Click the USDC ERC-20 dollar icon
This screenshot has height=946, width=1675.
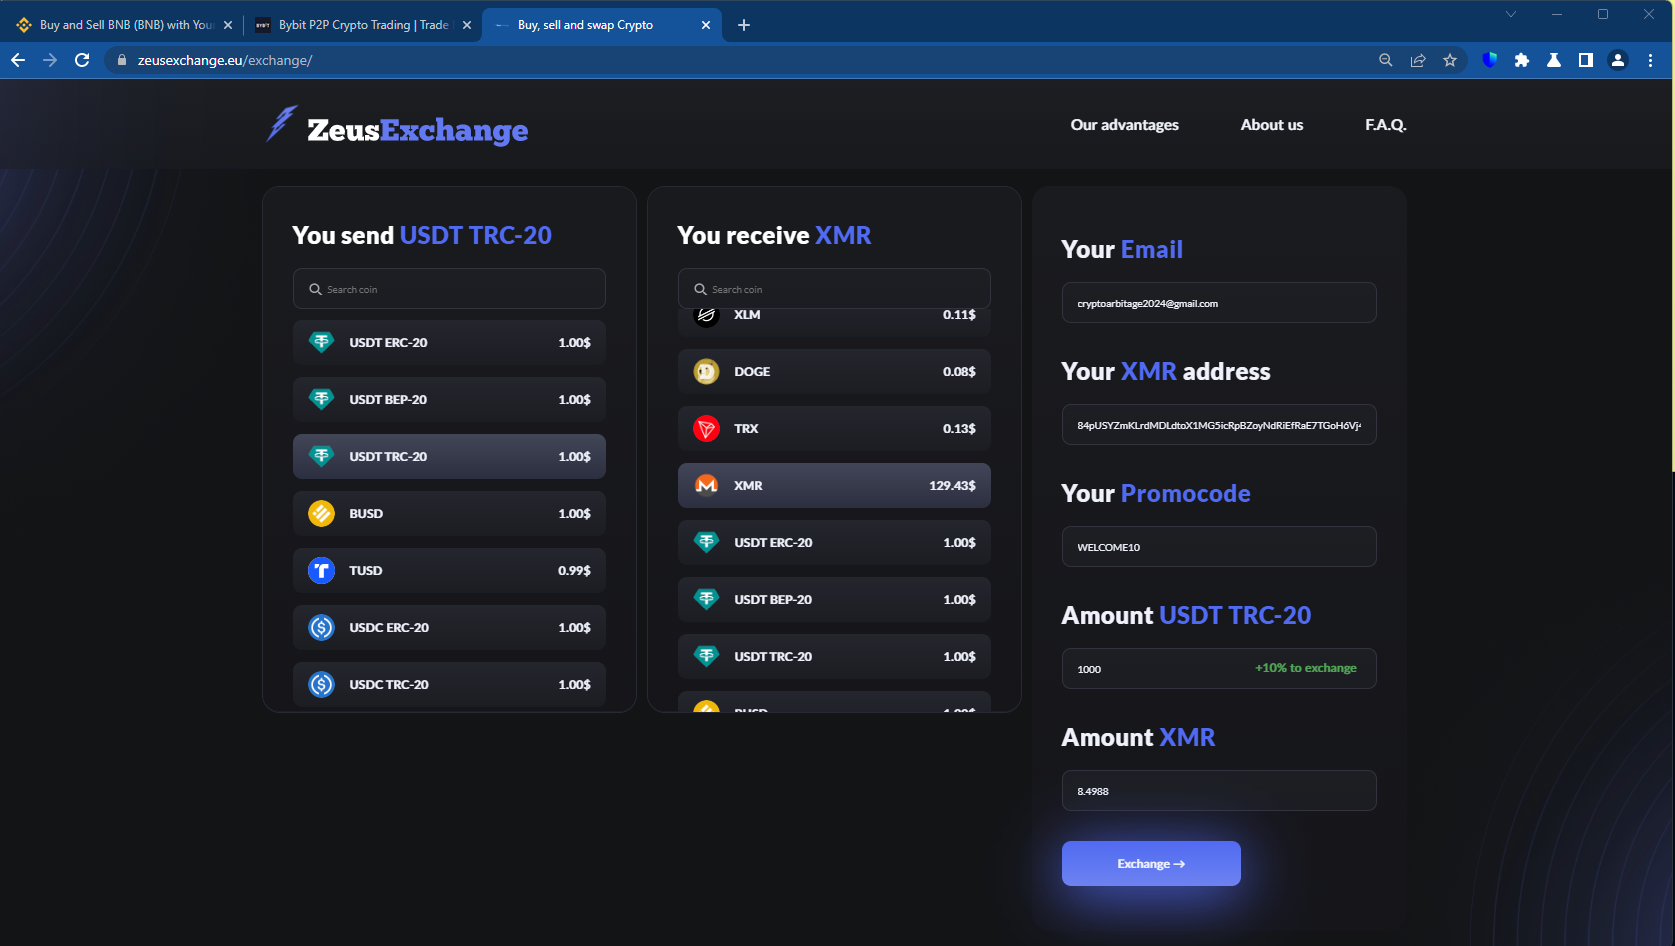coord(321,627)
